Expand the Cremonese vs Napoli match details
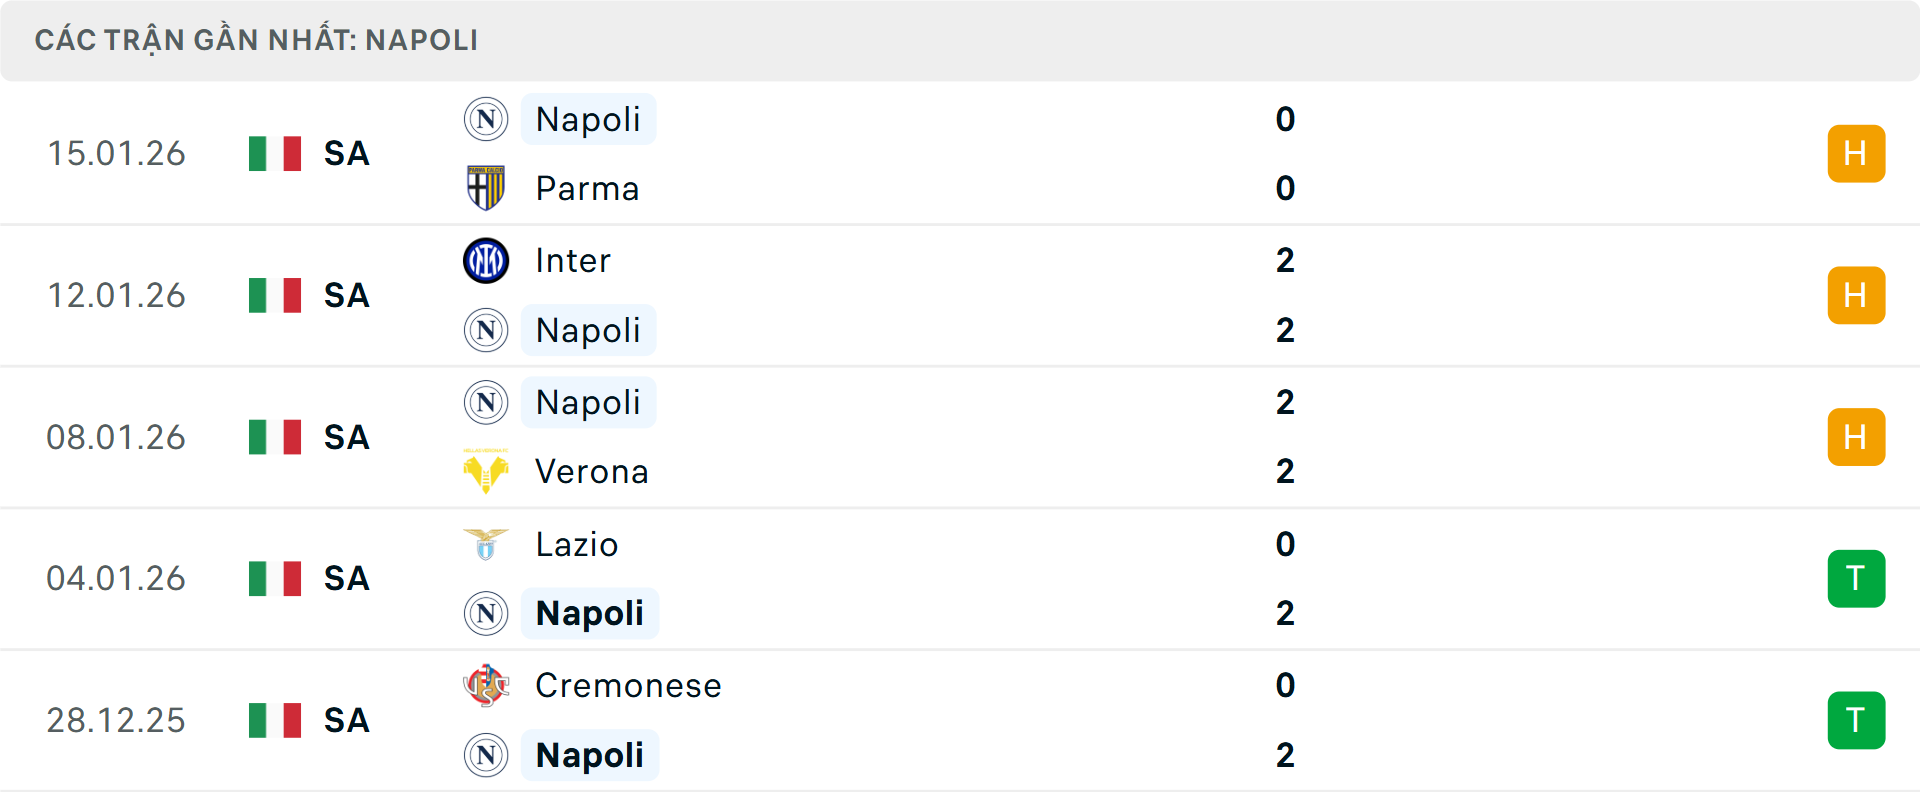1920x792 pixels. click(x=1000, y=720)
